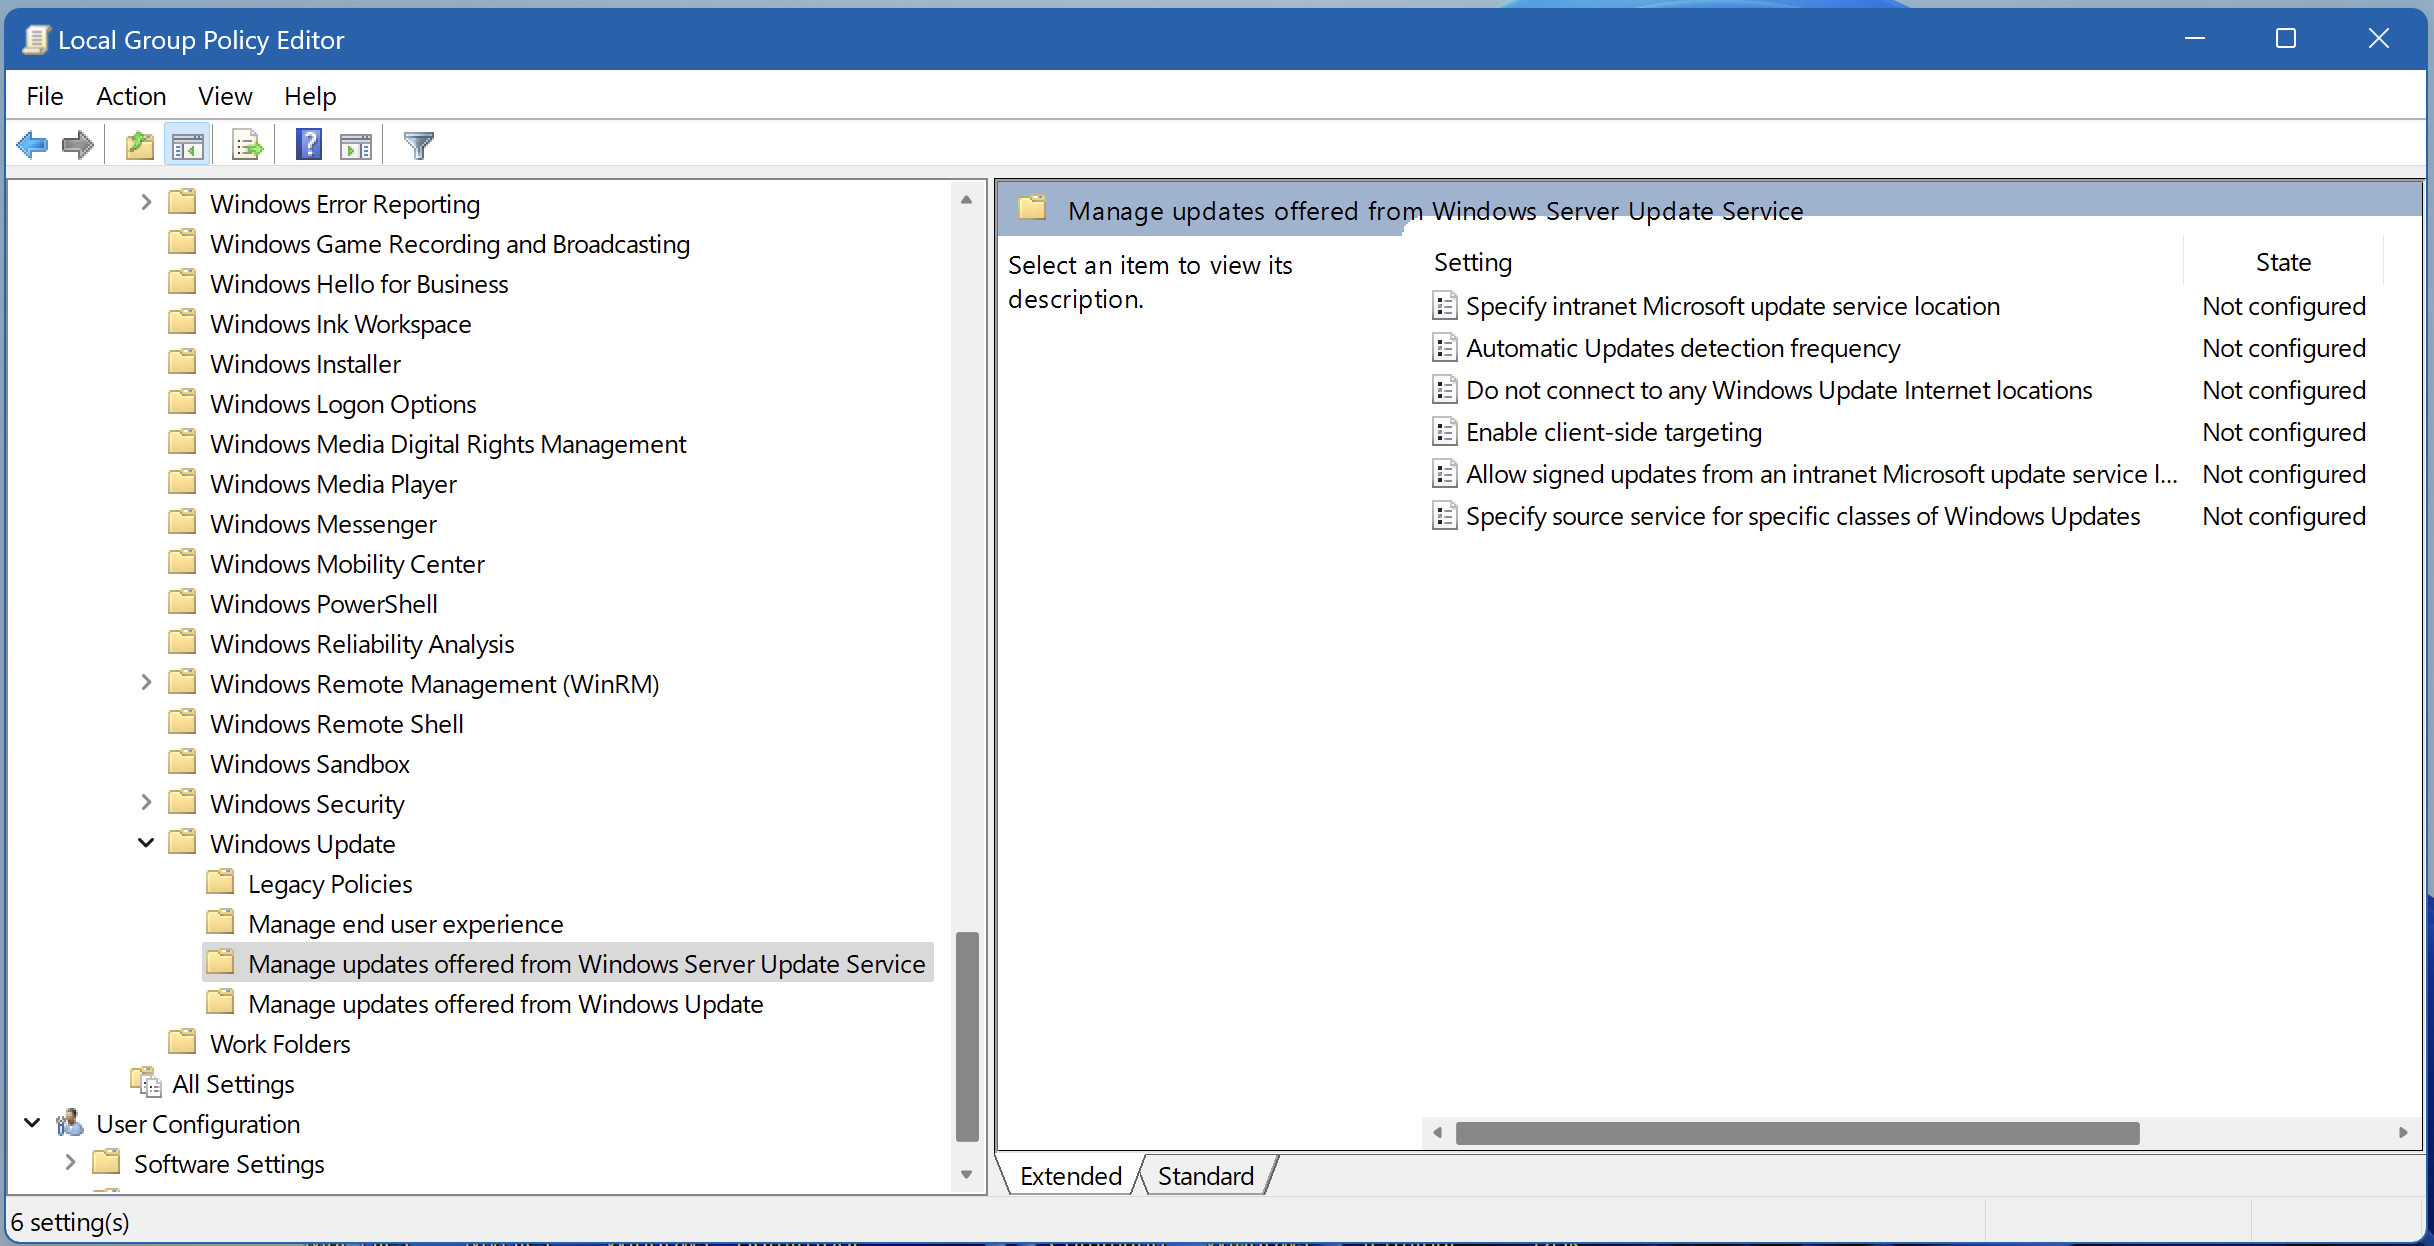Click policy icon beside Allow signed updates
The image size is (2434, 1246).
pos(1445,474)
